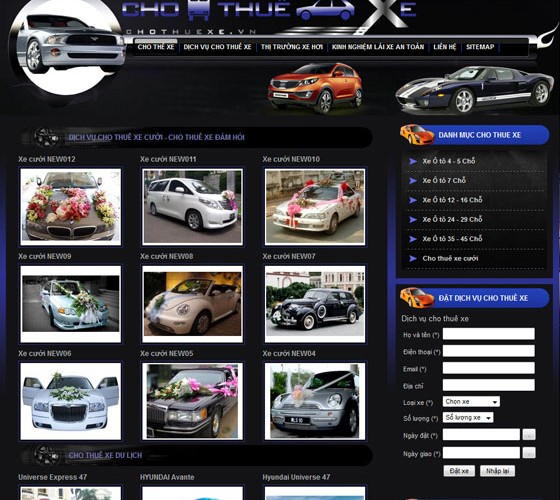Click the blue striped sports car banner image
The width and height of the screenshot is (560, 500).
tap(475, 89)
